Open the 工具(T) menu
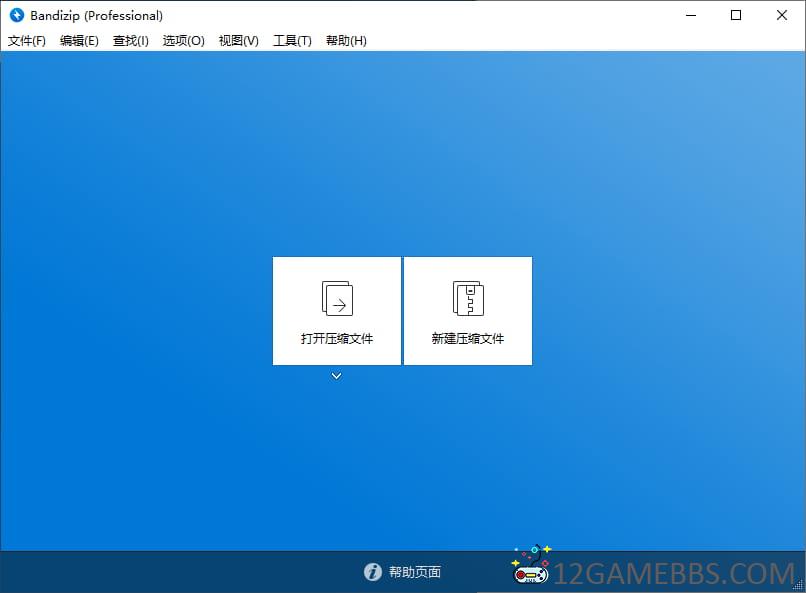806x593 pixels. (x=292, y=41)
